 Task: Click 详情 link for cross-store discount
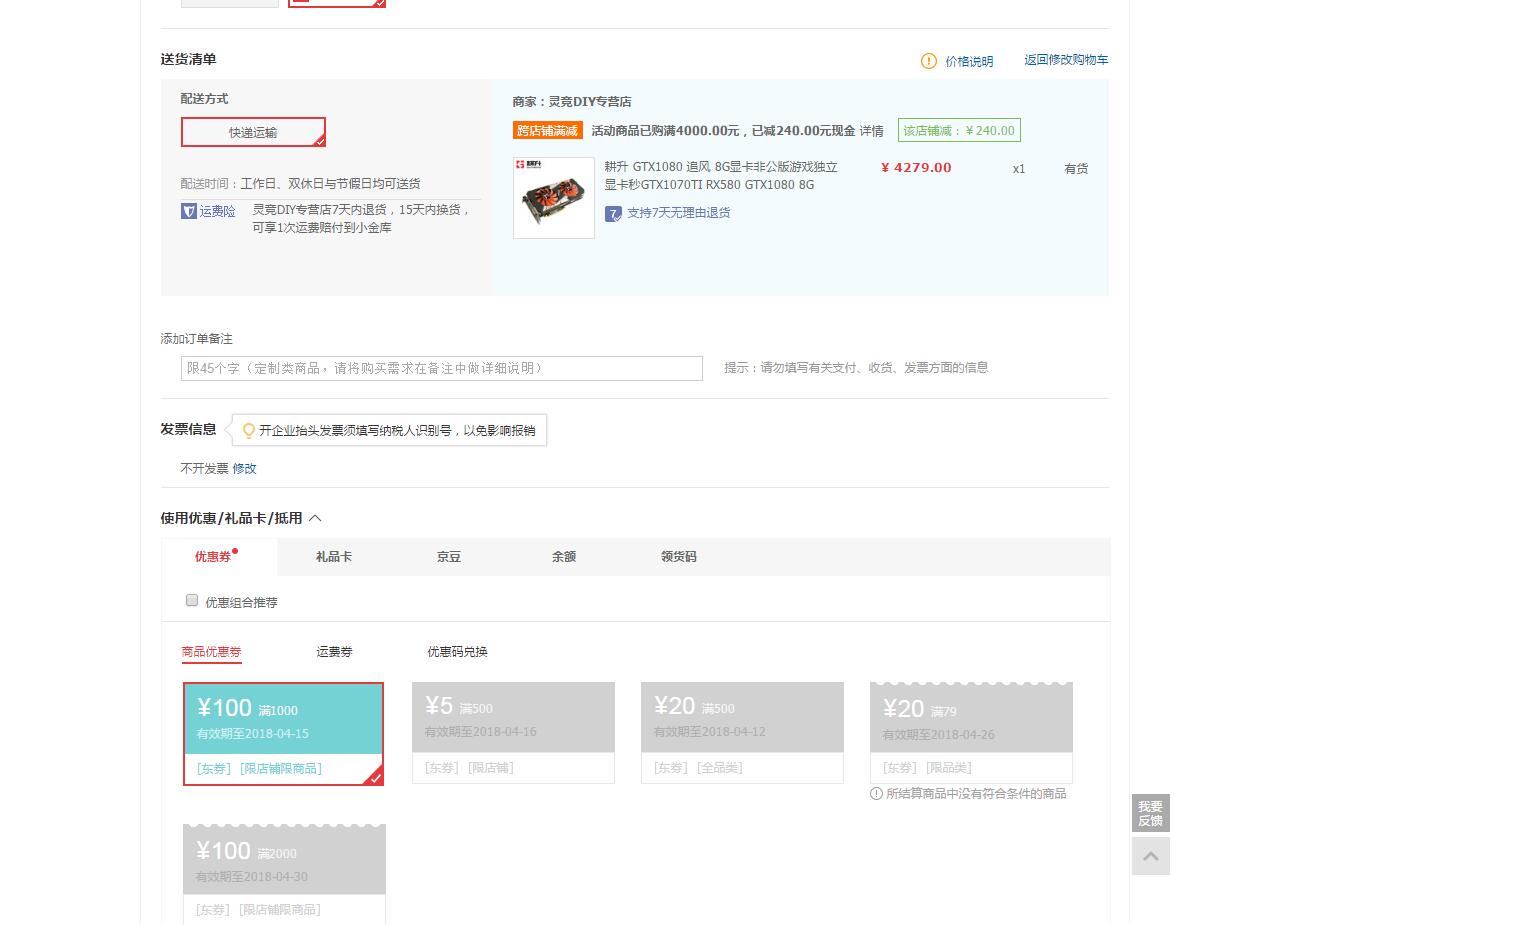pos(872,131)
